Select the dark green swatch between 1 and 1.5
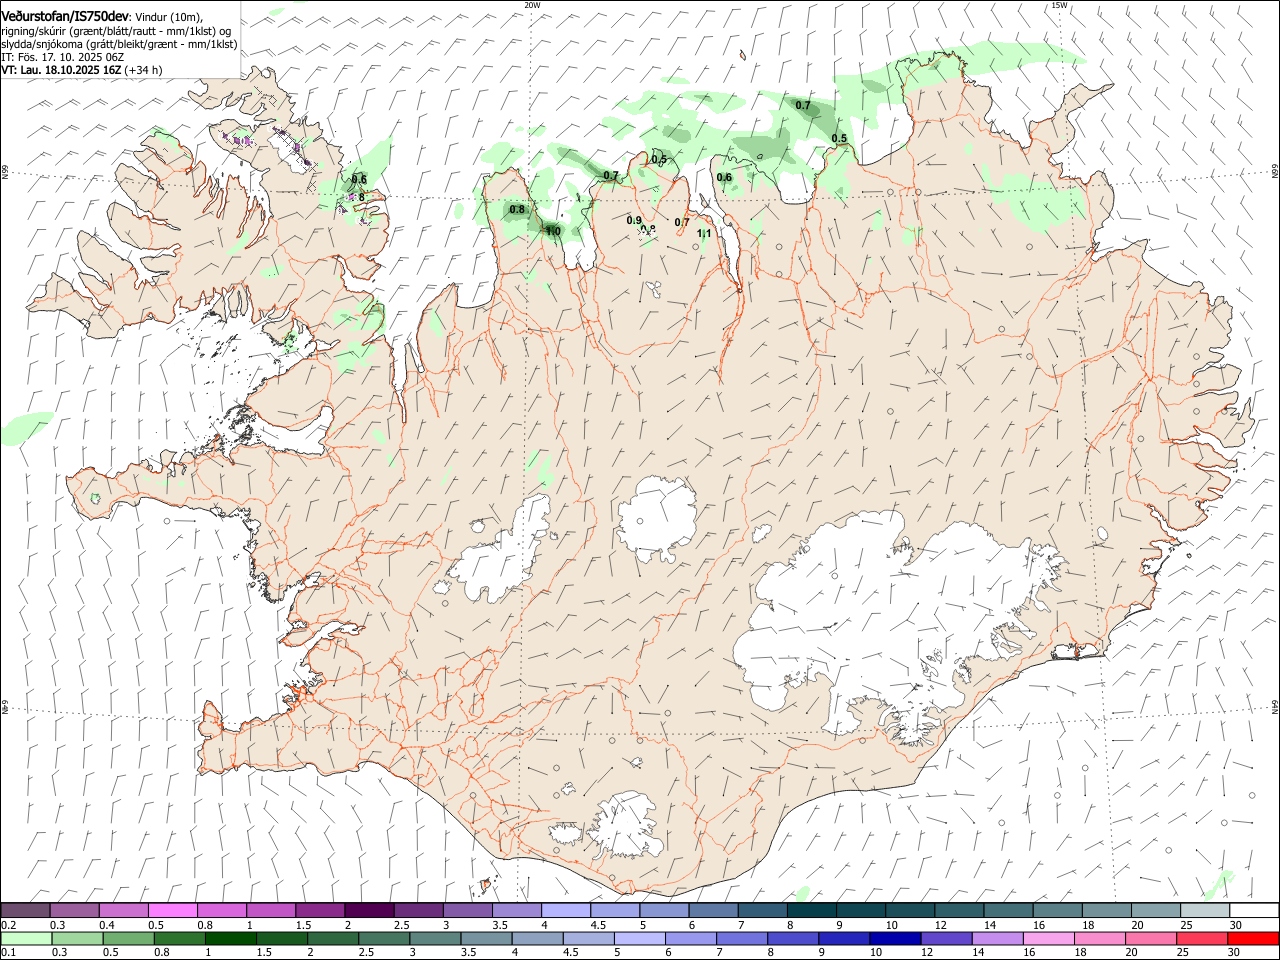The height and width of the screenshot is (960, 1280). (231, 939)
